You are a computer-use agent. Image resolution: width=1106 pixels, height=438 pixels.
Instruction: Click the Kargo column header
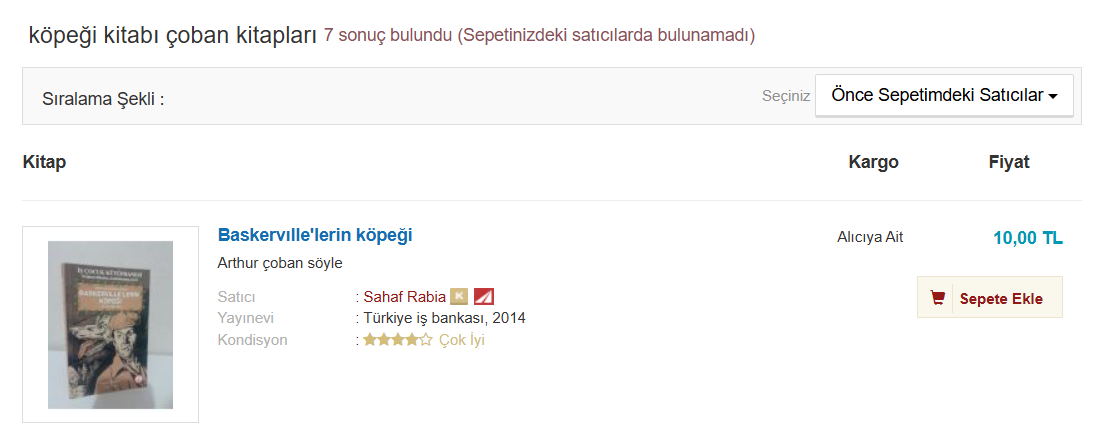click(873, 162)
